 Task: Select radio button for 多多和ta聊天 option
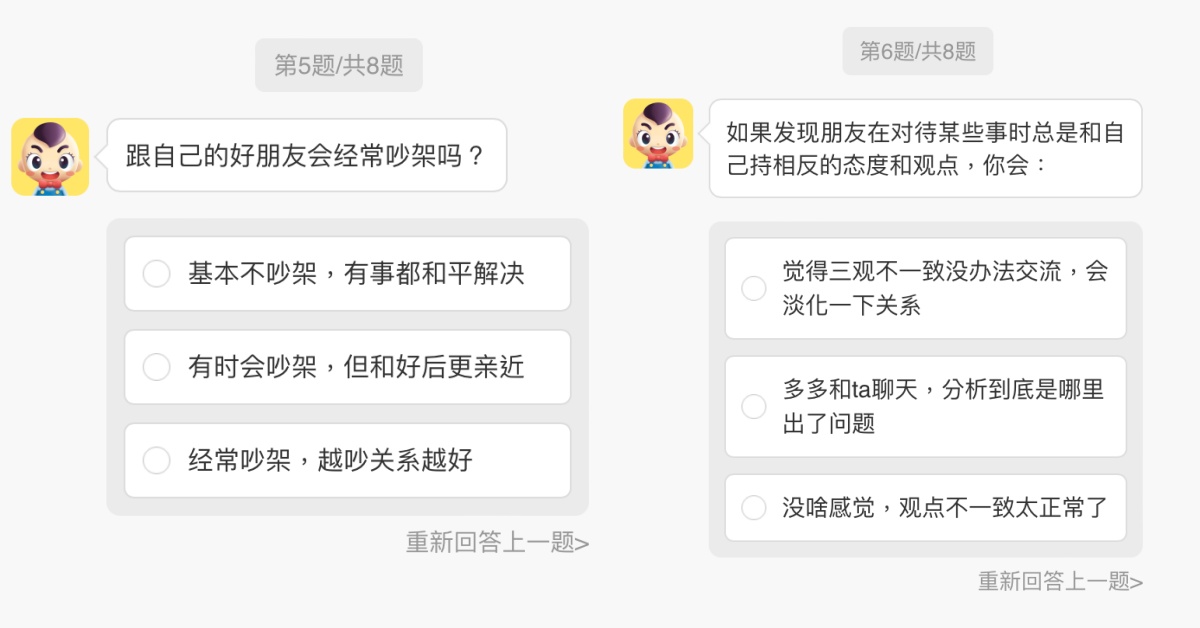753,406
